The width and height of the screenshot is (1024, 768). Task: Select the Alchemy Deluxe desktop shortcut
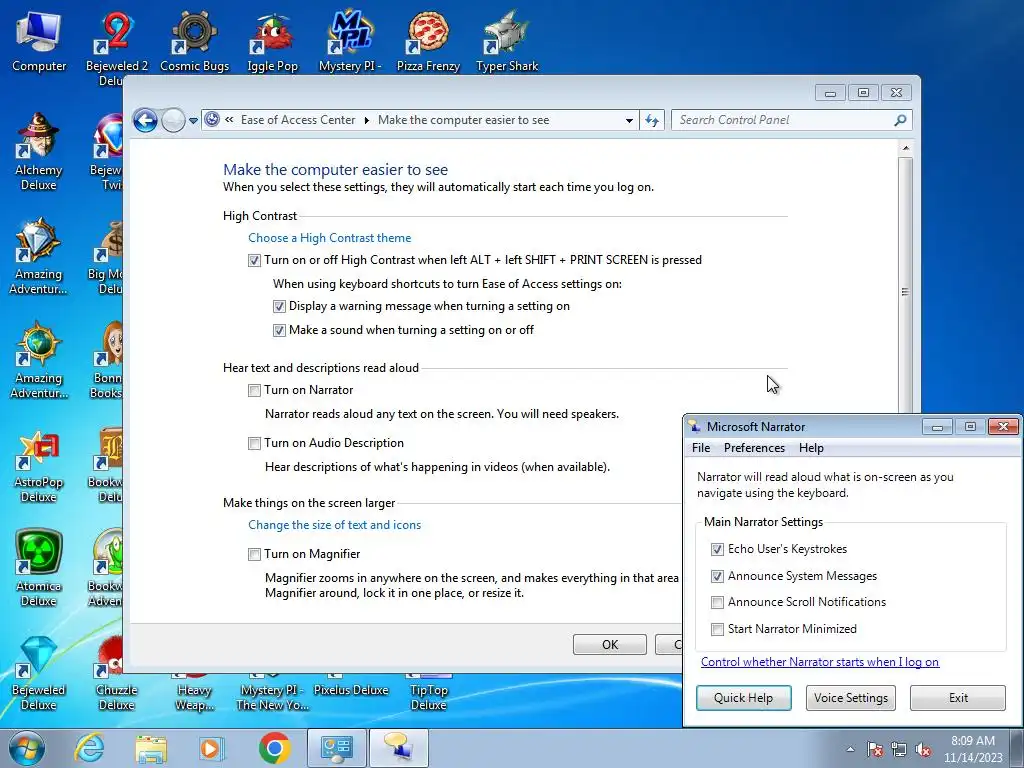click(39, 152)
